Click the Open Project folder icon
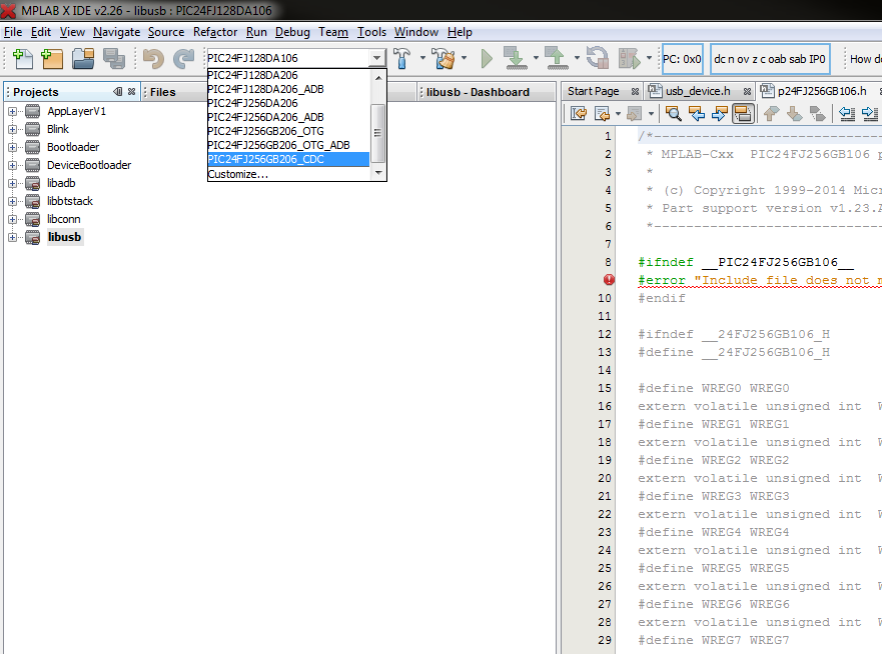 click(x=82, y=59)
